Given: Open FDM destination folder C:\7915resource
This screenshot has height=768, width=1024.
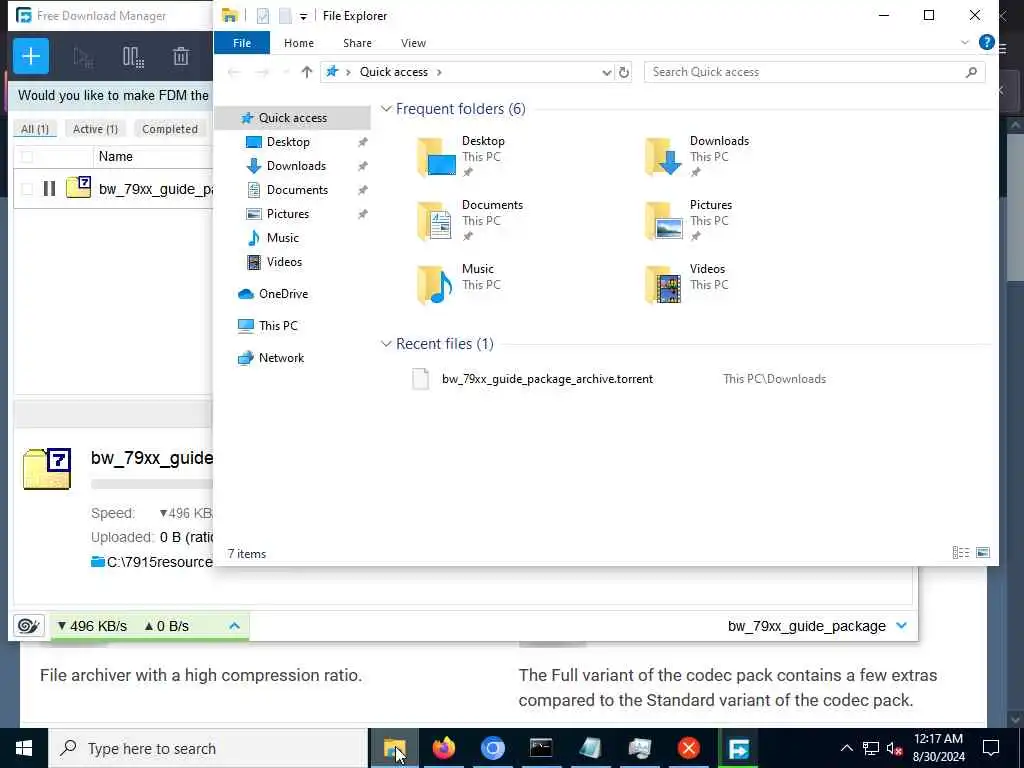Looking at the screenshot, I should coord(160,562).
